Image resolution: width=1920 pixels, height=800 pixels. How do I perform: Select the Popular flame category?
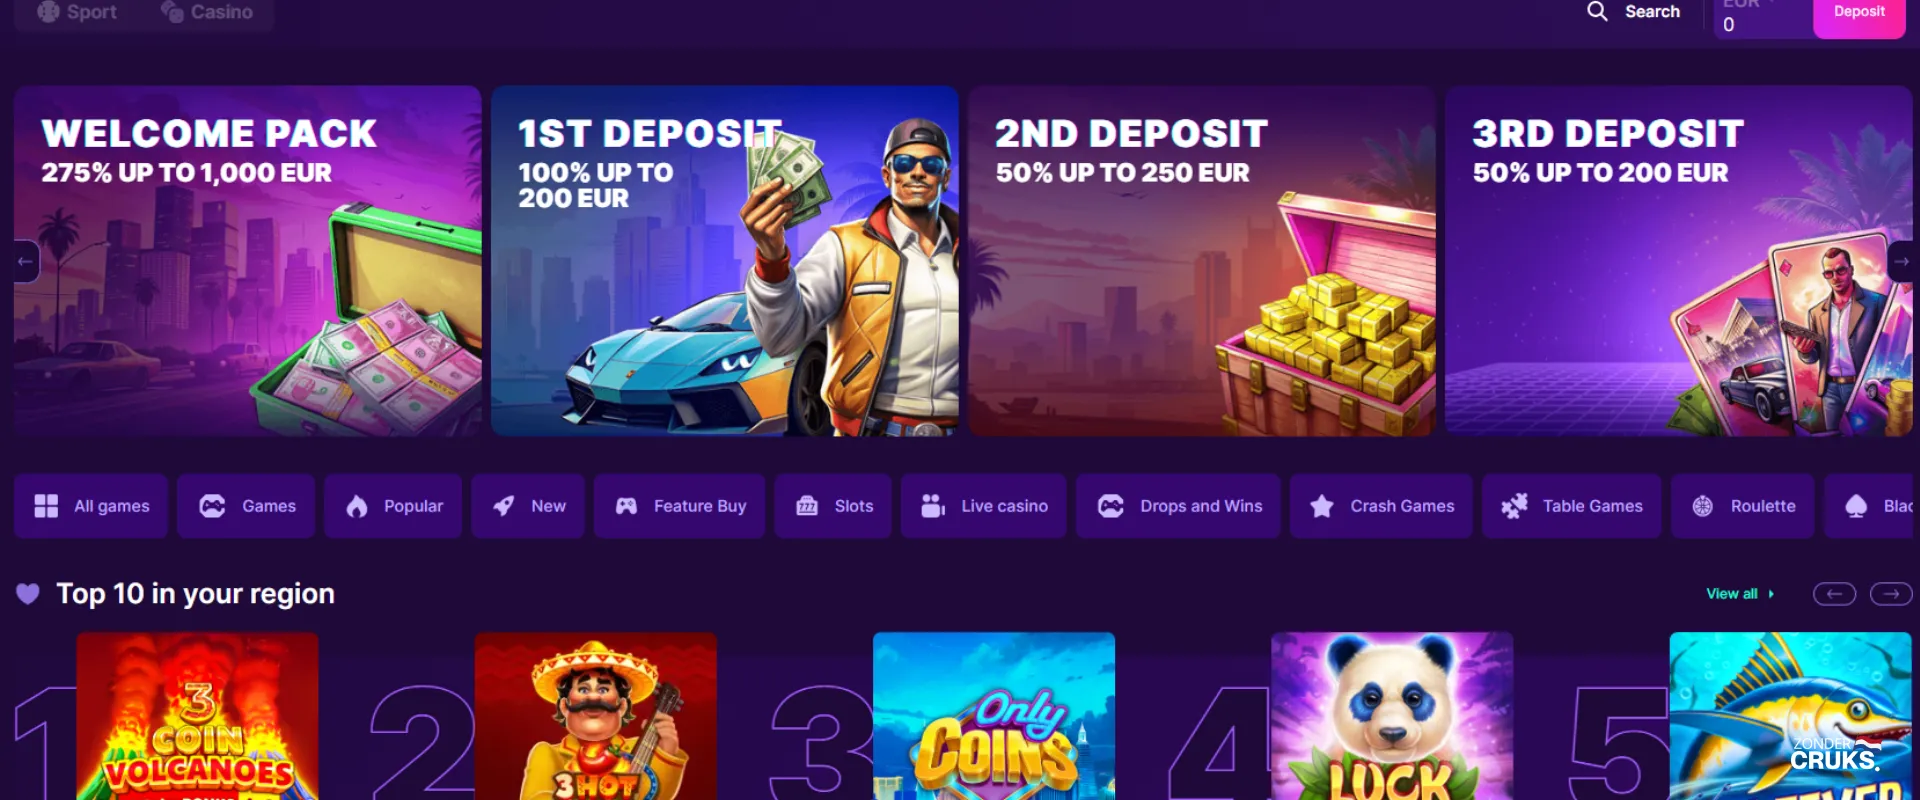click(393, 506)
